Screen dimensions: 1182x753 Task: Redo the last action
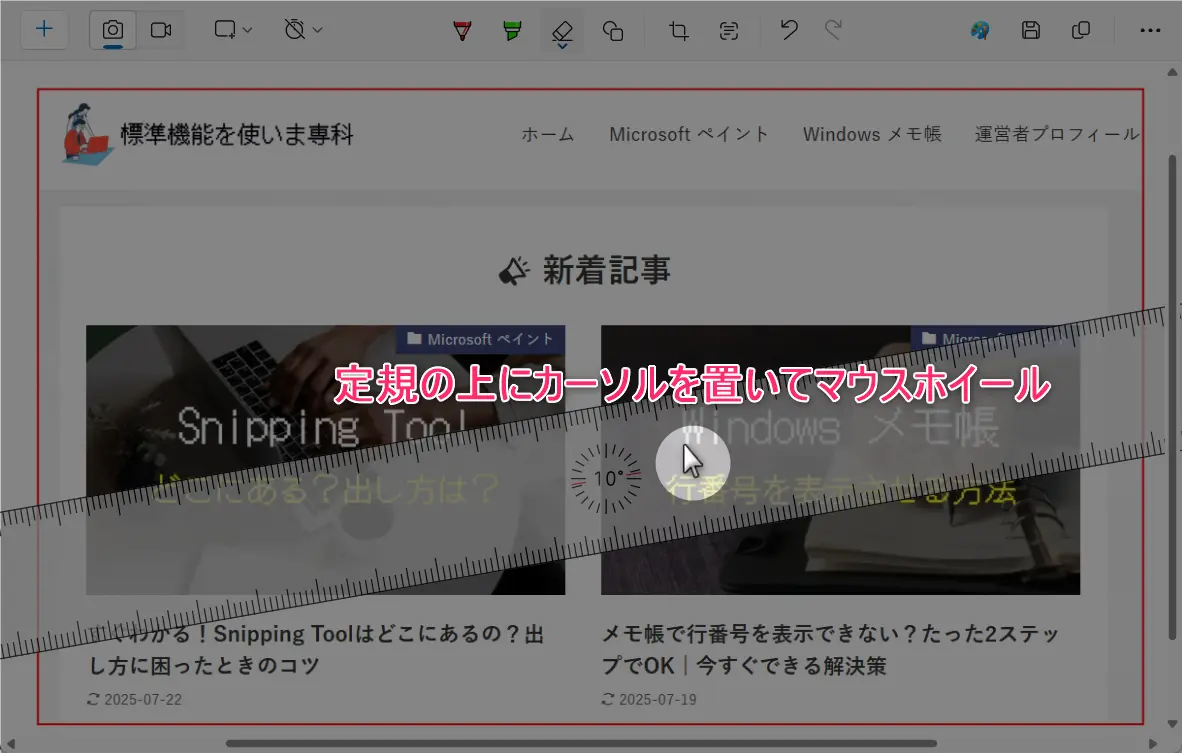pyautogui.click(x=833, y=30)
